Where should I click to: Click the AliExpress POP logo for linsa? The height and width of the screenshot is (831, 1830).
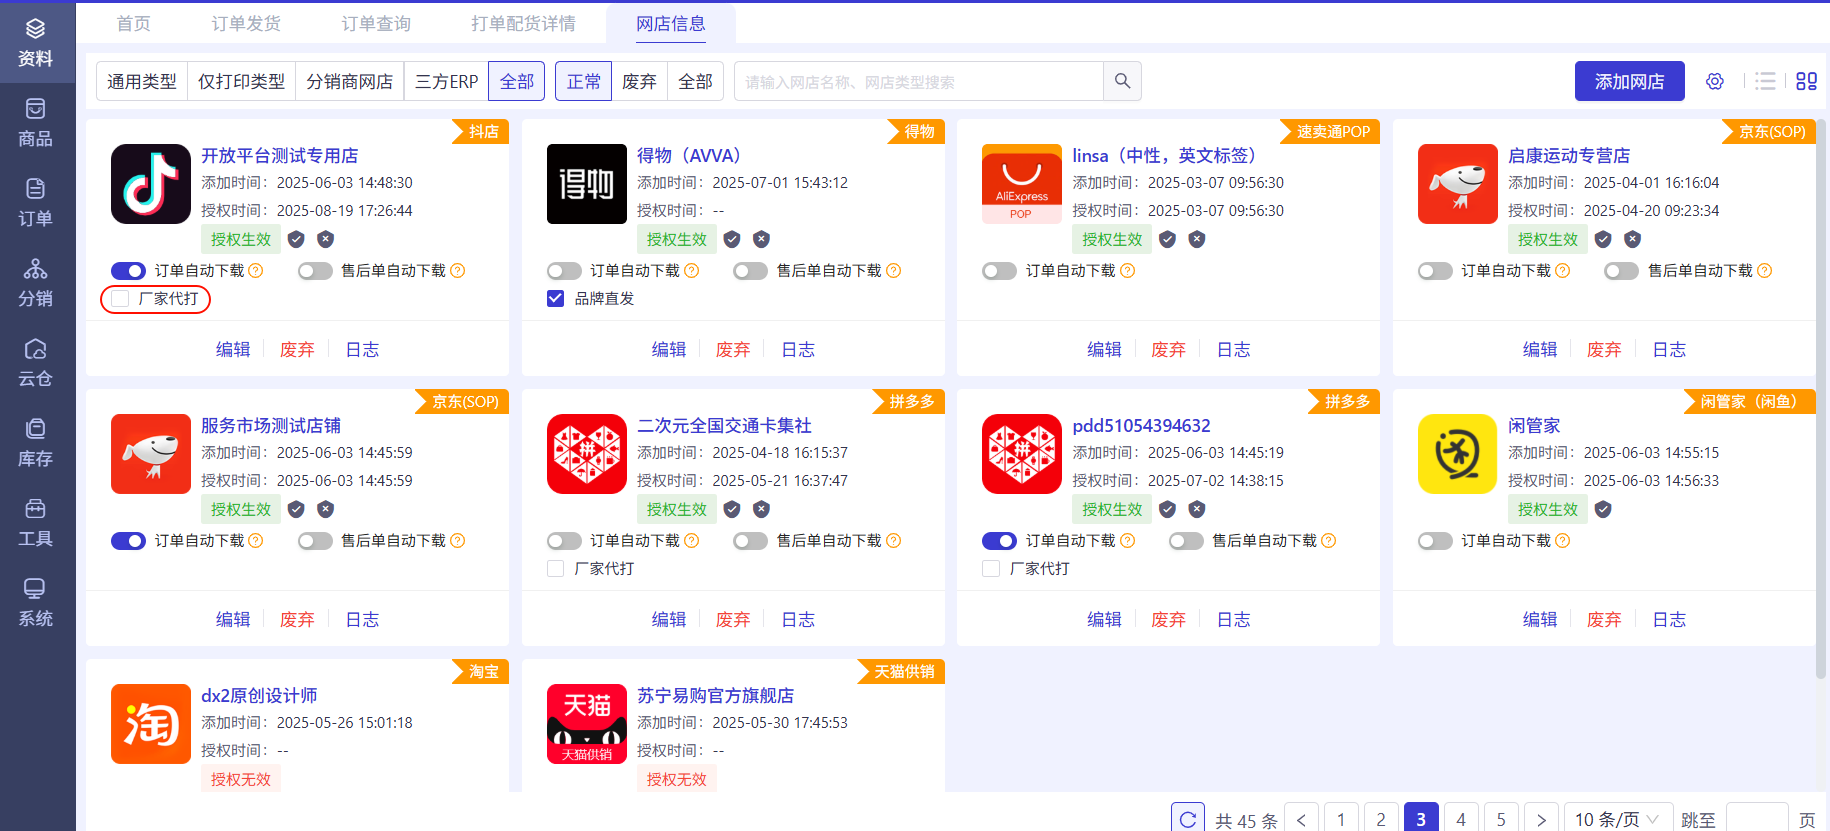click(x=1022, y=184)
